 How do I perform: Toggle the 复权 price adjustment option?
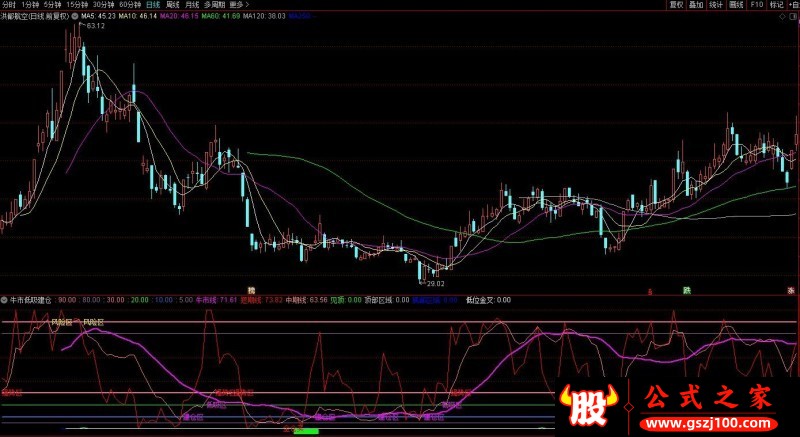(674, 5)
